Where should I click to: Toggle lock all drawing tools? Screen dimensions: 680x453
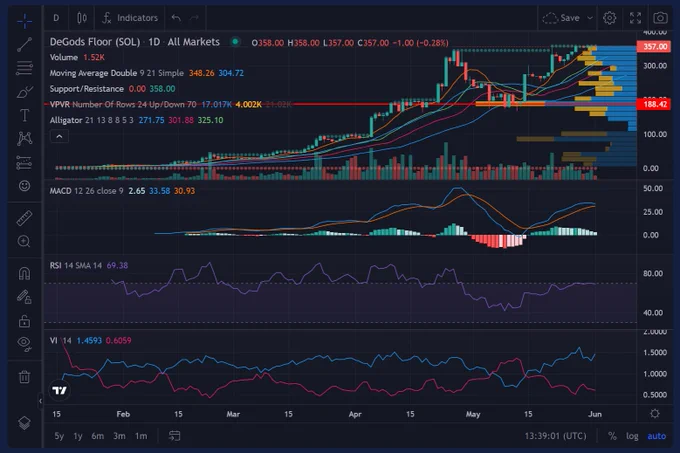point(25,321)
